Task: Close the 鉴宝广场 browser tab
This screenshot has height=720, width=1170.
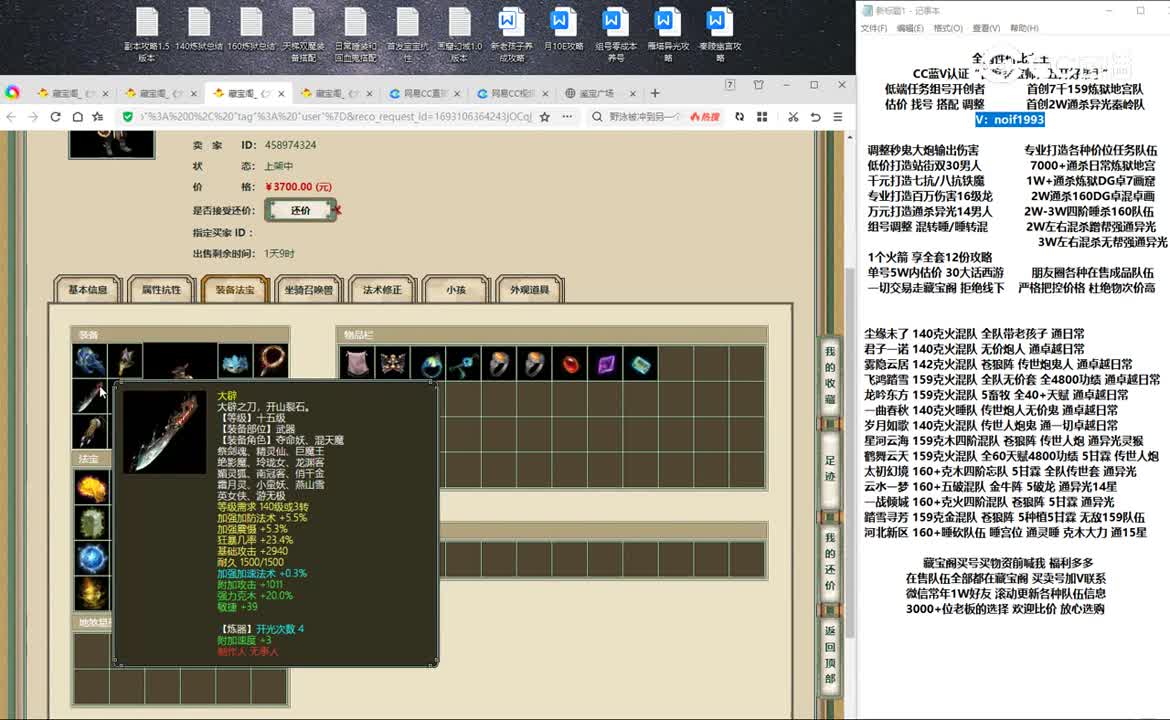Action: point(633,93)
